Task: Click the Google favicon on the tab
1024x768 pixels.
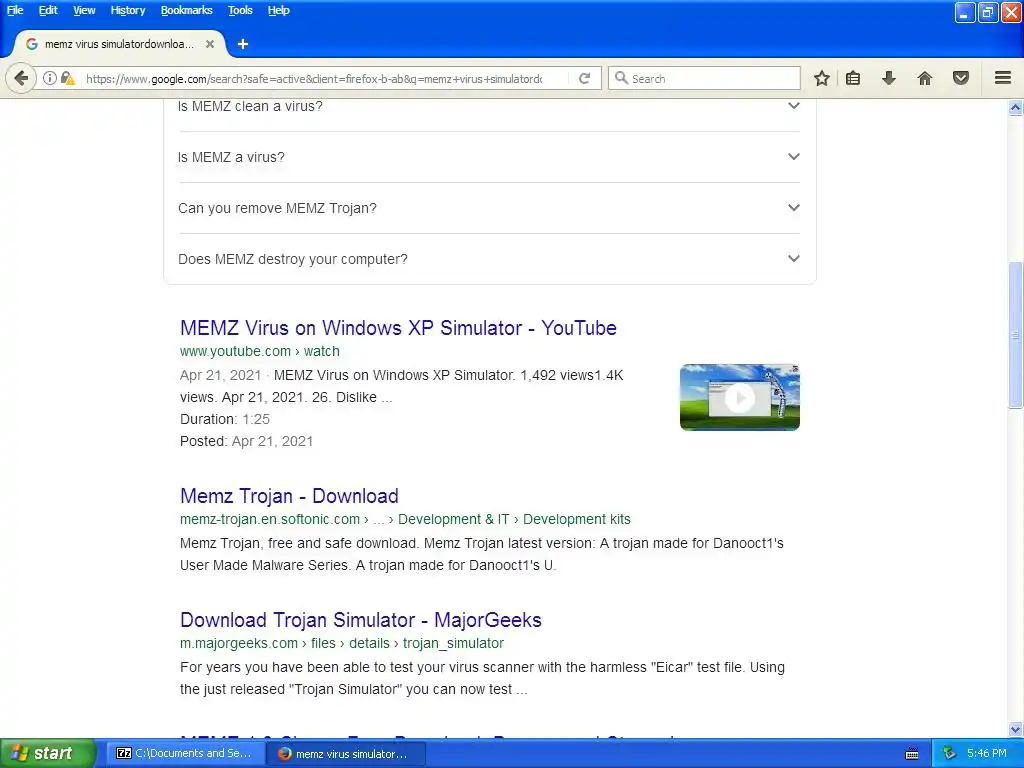Action: (x=31, y=44)
